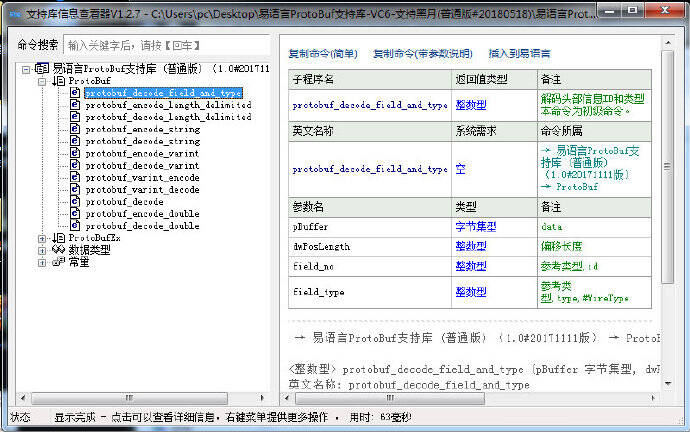Click the icon beside protobuf_decode_varint
This screenshot has height=432, width=690.
(x=75, y=165)
